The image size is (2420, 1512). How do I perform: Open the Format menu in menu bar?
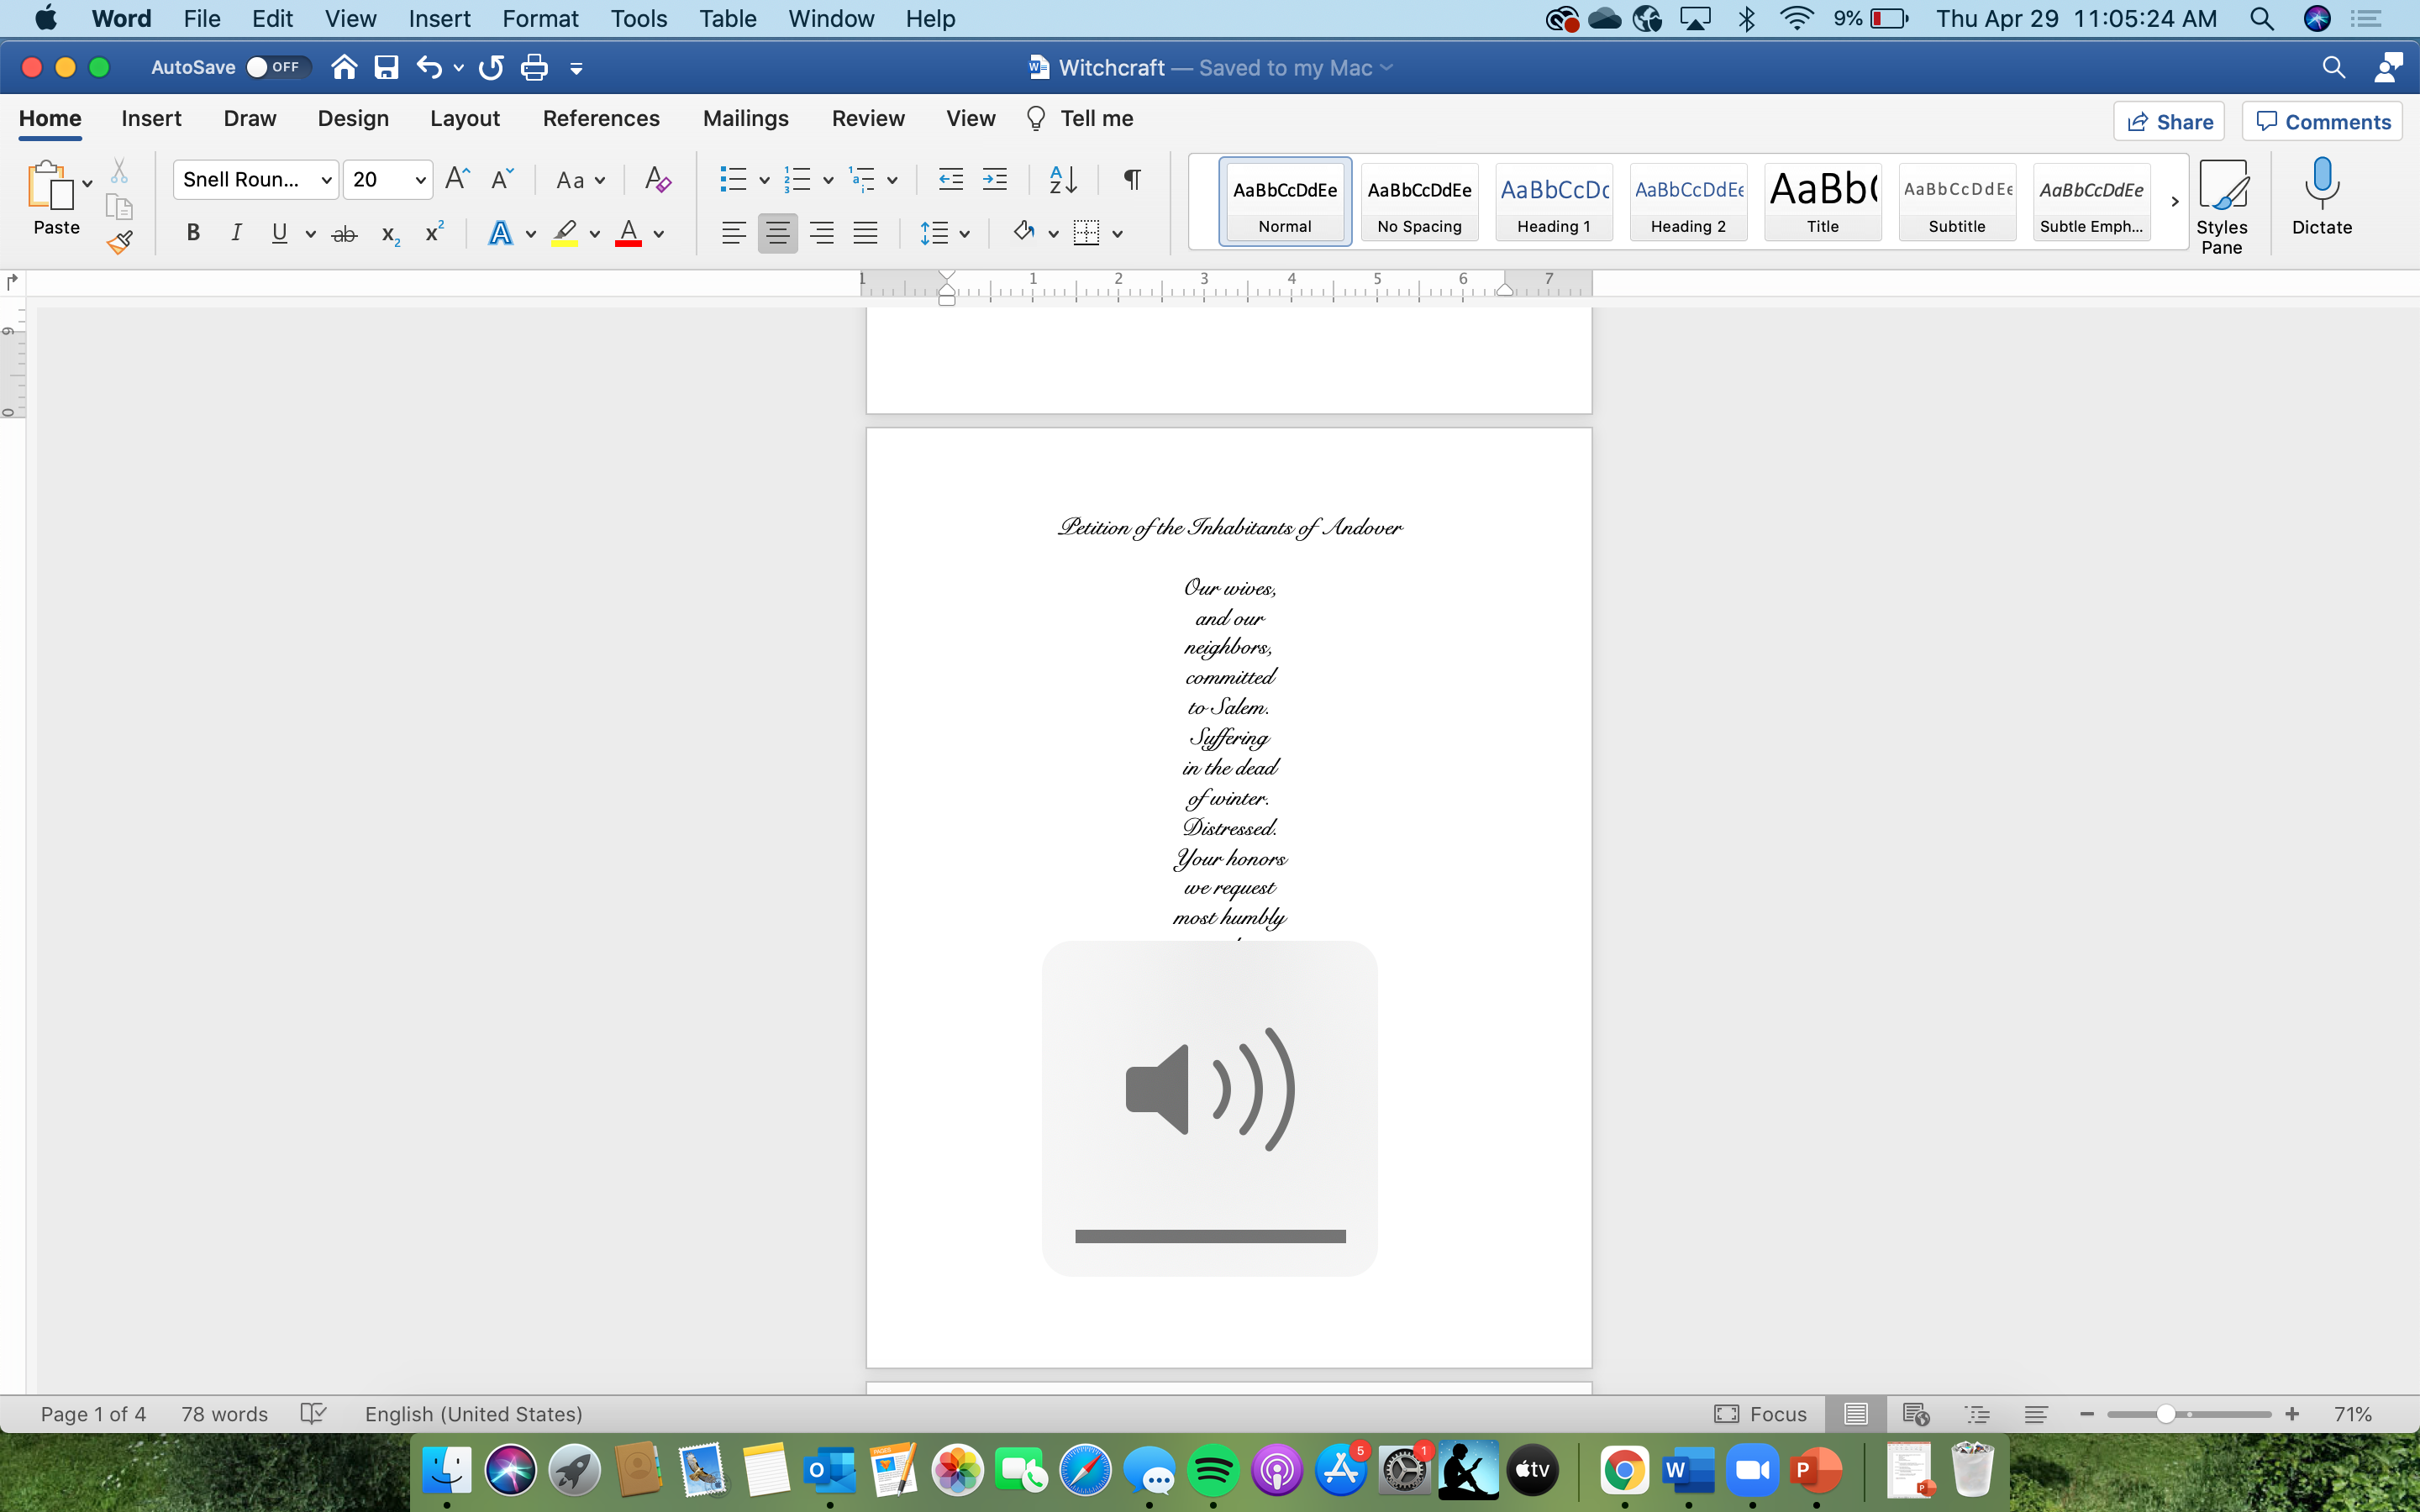540,19
